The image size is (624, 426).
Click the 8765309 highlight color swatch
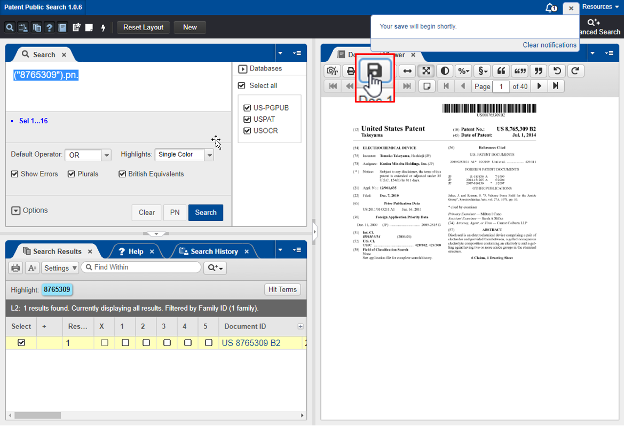(x=57, y=289)
